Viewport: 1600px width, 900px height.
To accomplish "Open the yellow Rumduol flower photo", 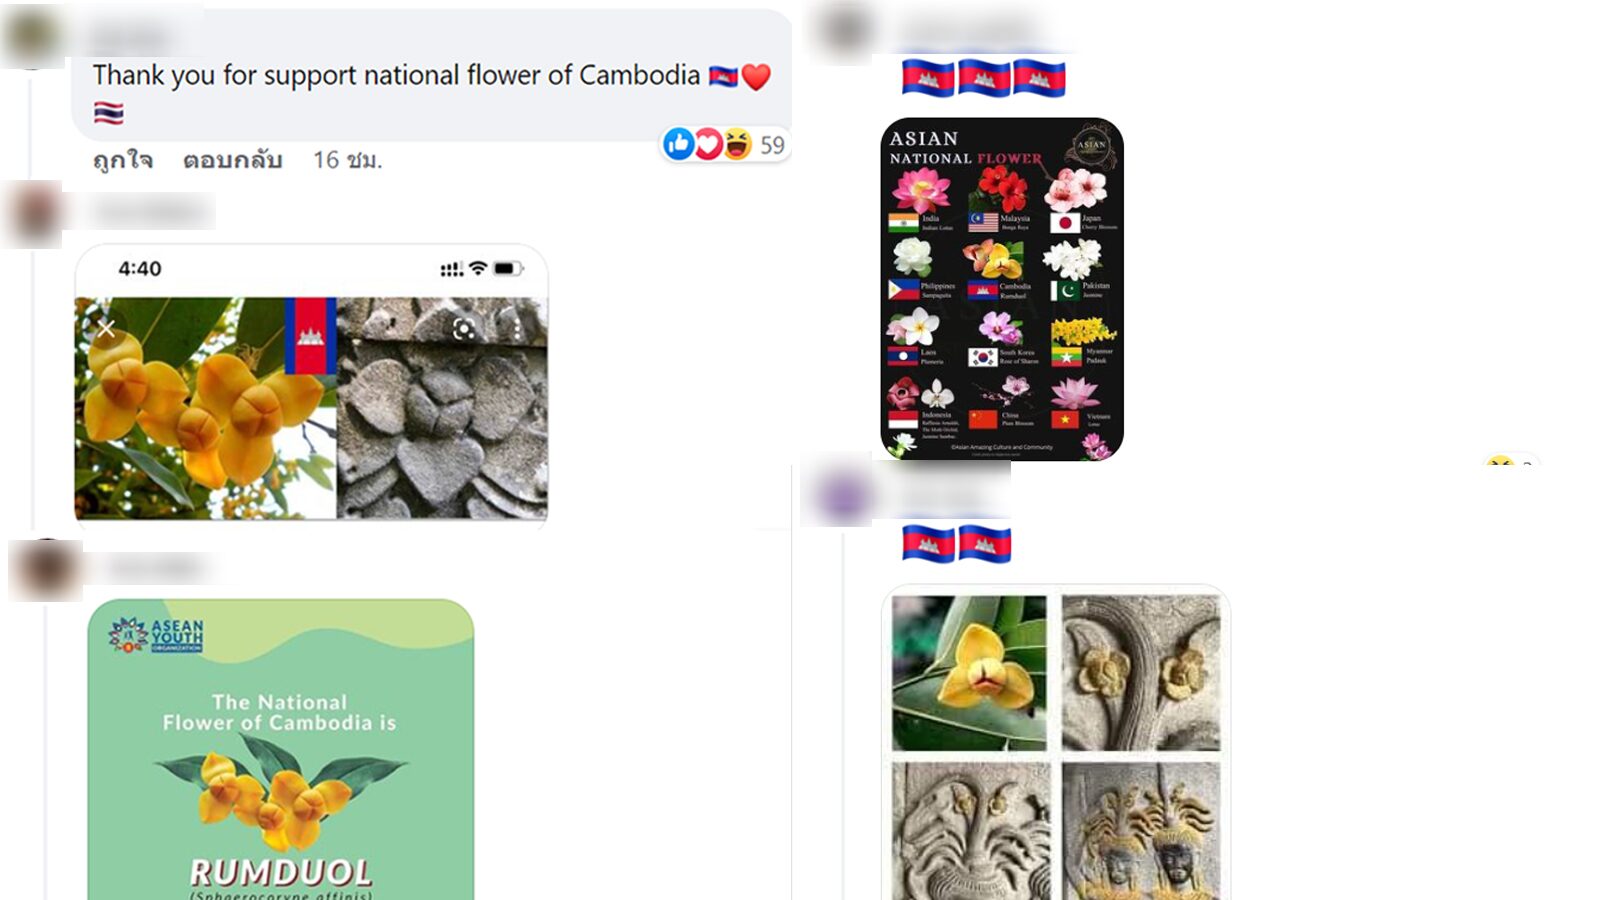I will pyautogui.click(x=969, y=673).
